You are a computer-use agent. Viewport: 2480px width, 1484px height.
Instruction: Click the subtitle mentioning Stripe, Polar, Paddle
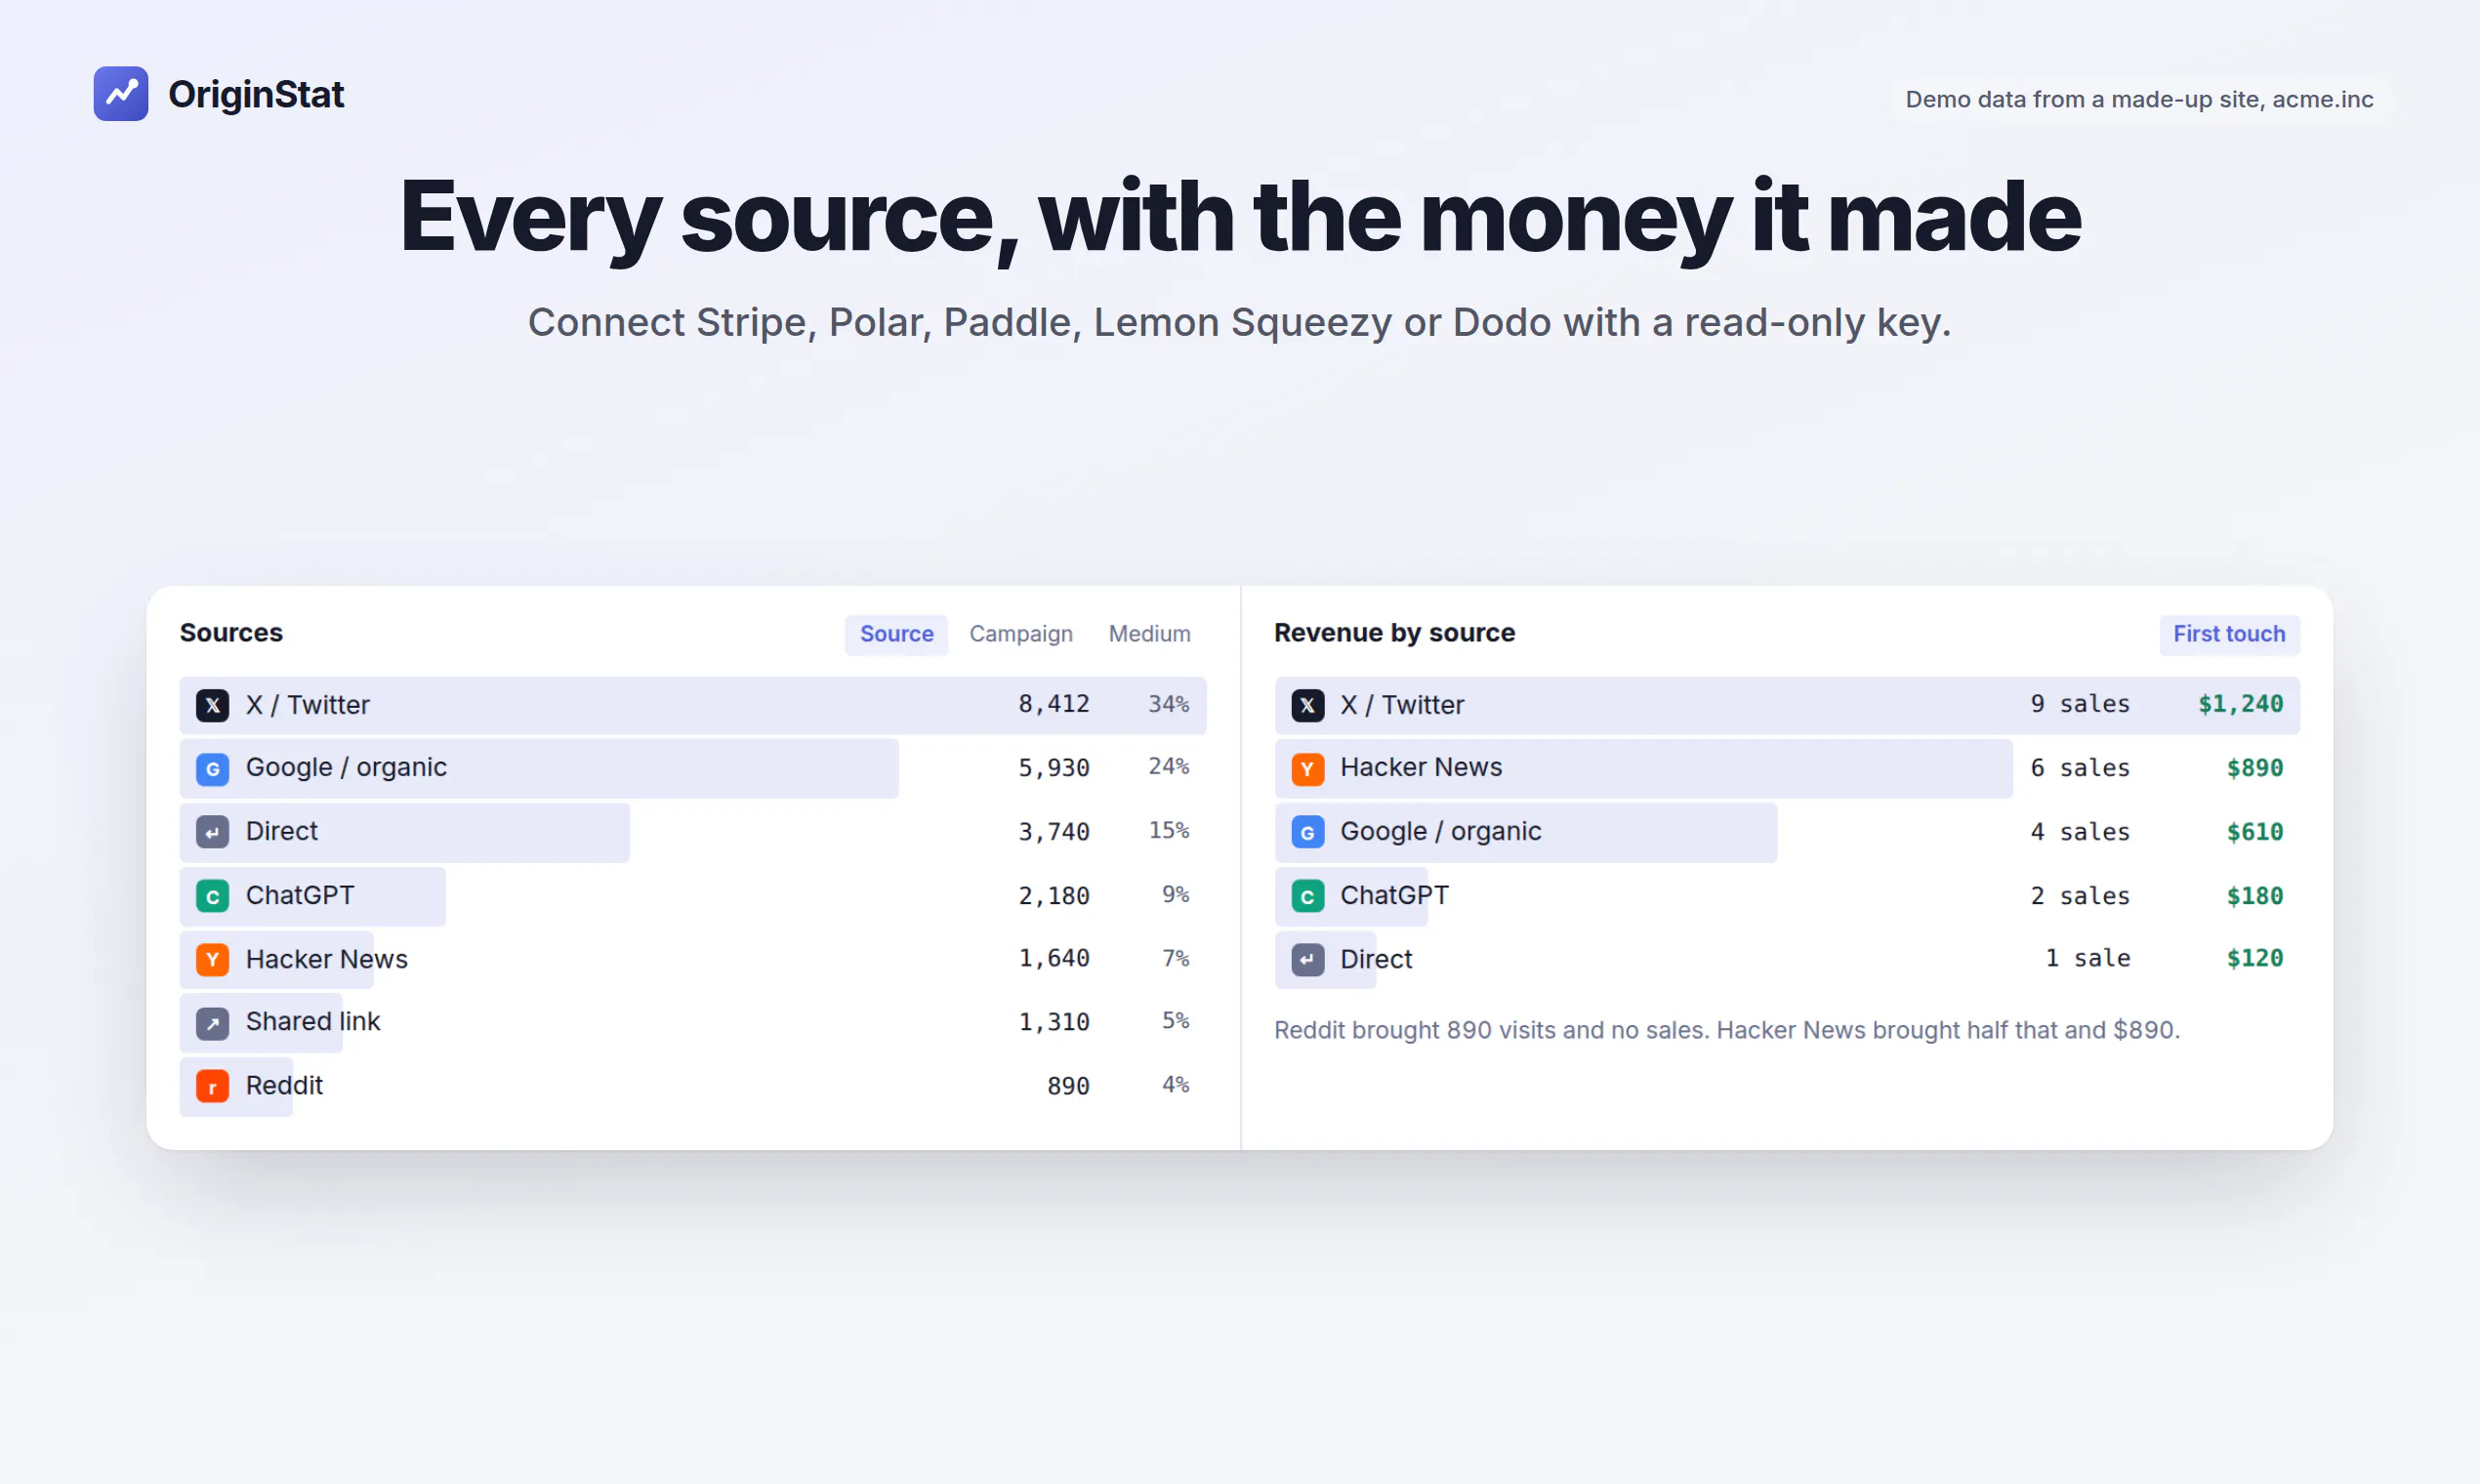tap(1239, 322)
